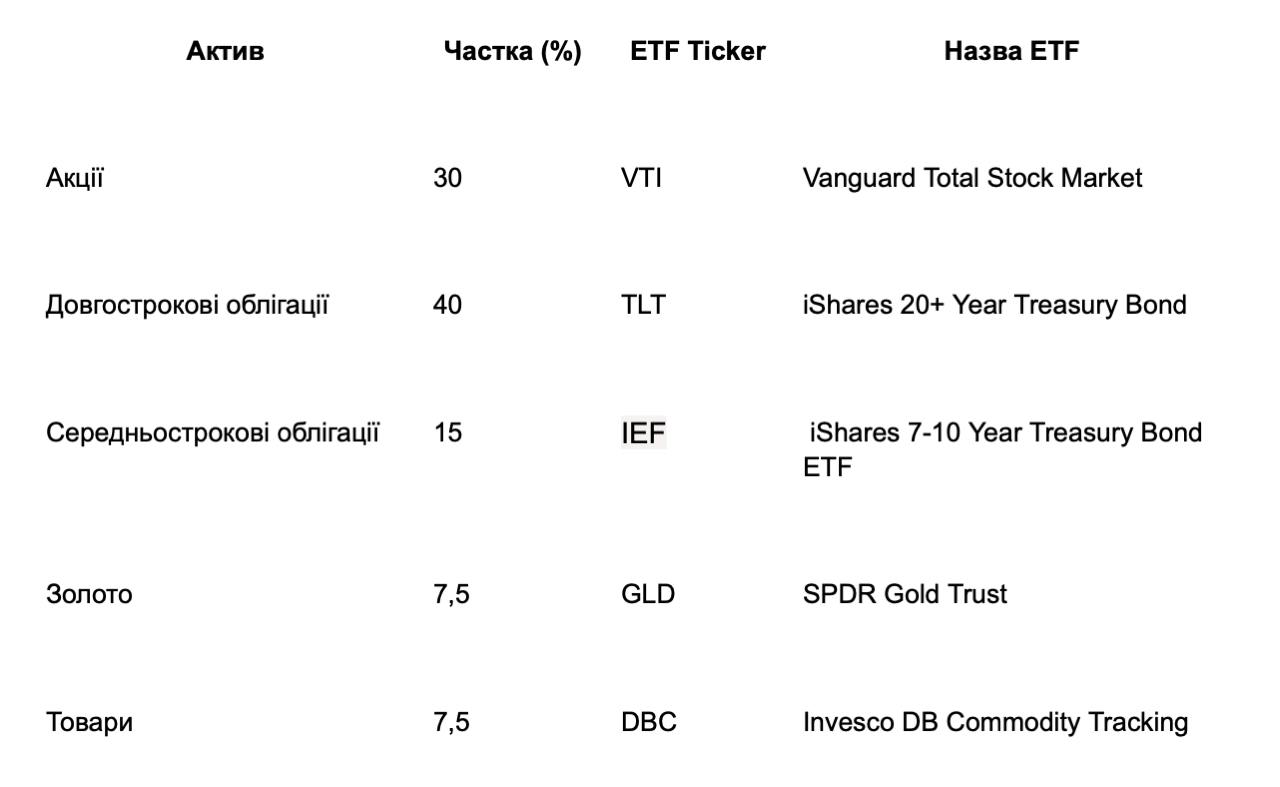Select the 40 percent share value
The height and width of the screenshot is (787, 1280).
[447, 305]
